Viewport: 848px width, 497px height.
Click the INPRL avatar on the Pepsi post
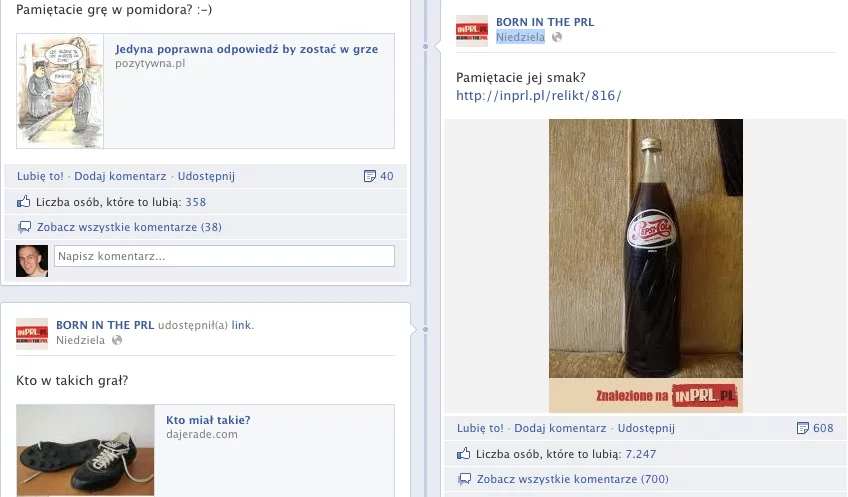click(472, 31)
